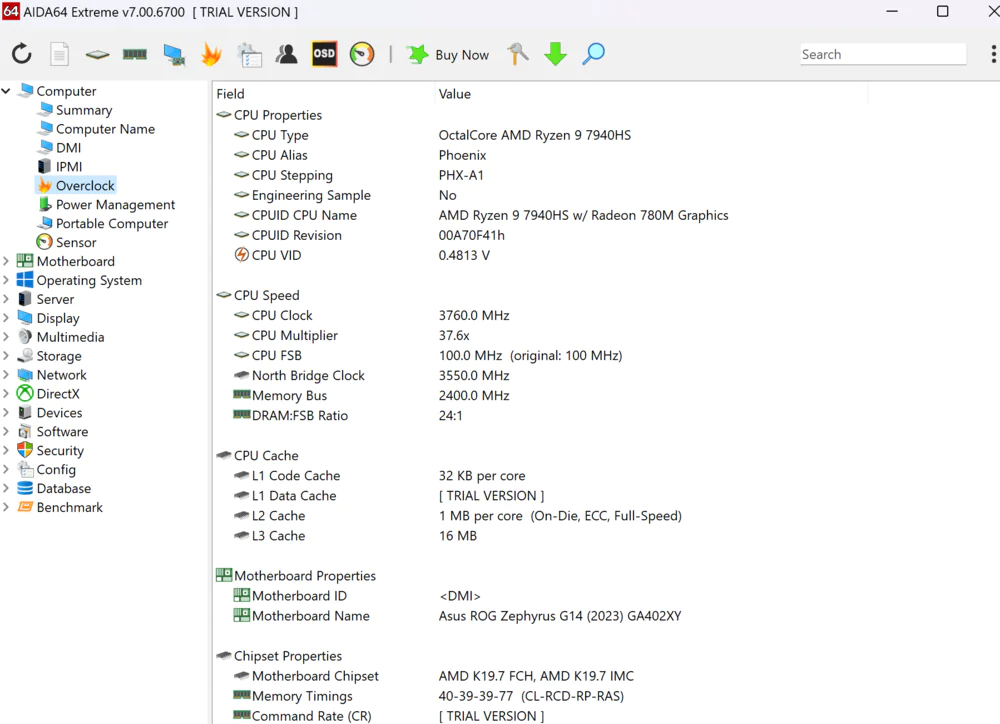Expand the Storage tree node

coord(6,356)
